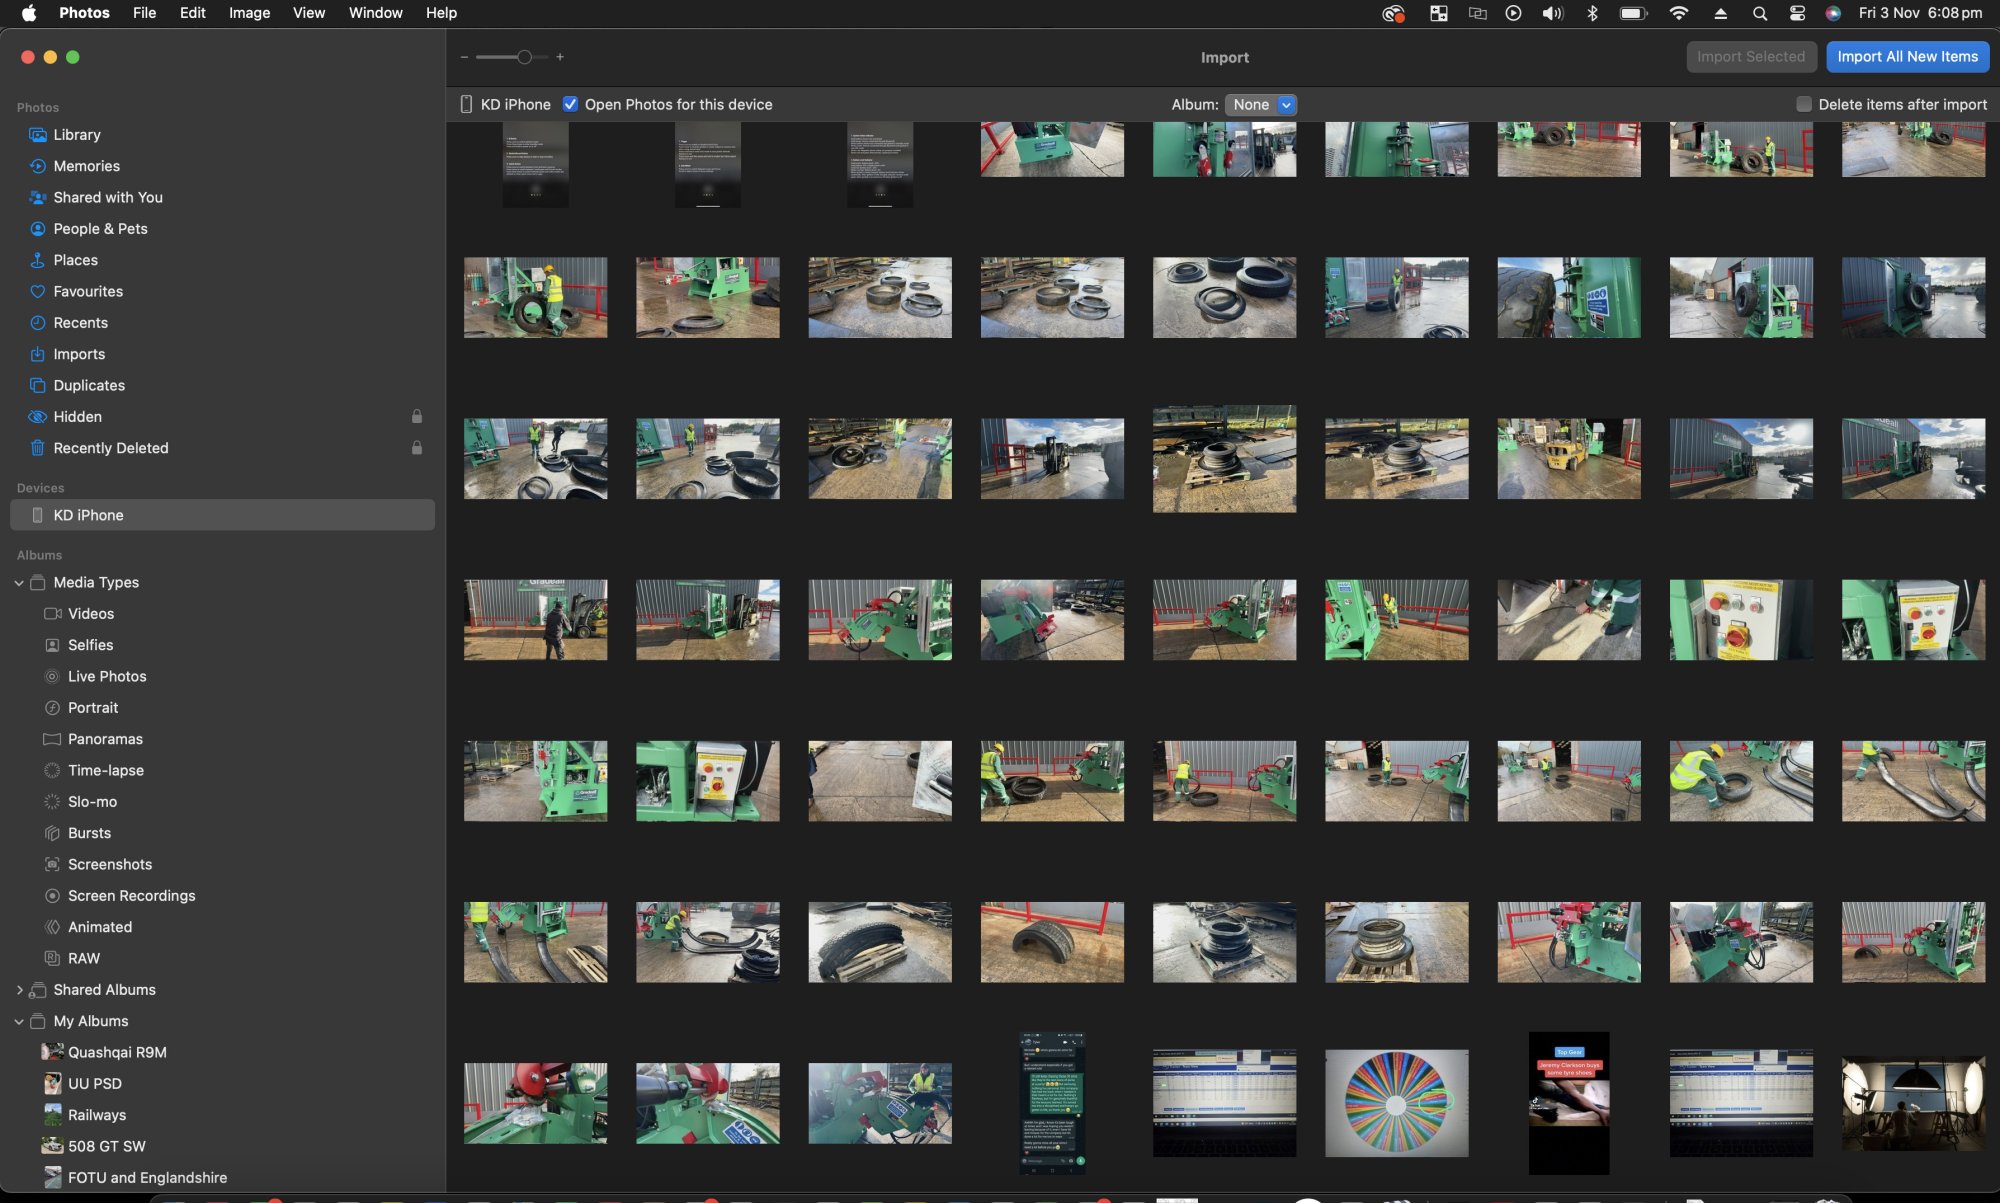
Task: Click Import All New Items button
Action: click(1907, 57)
